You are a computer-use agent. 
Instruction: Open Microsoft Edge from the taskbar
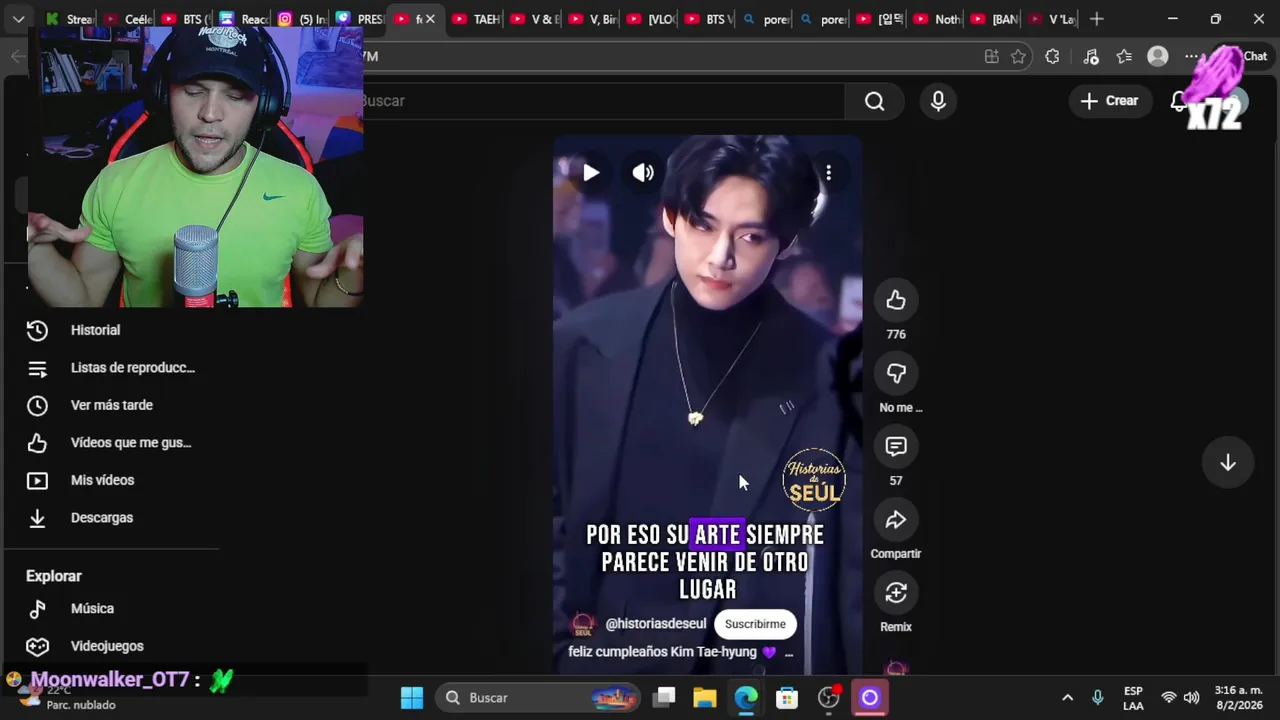click(x=746, y=698)
